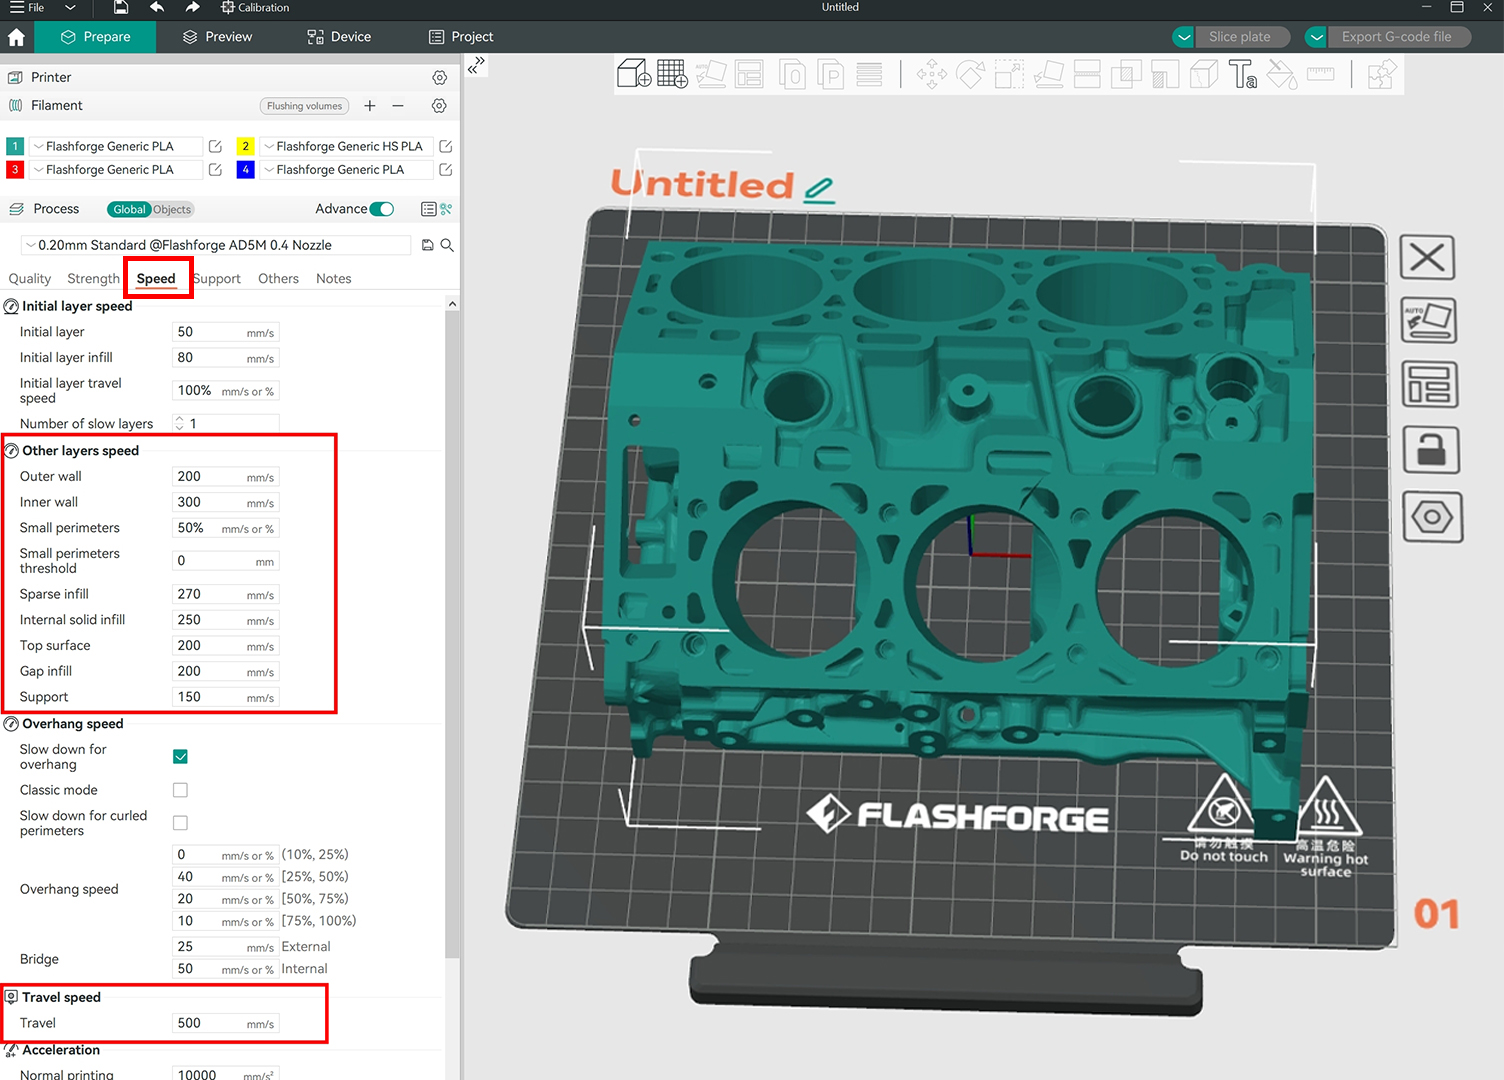Uncheck Slow down for overhang checkbox
This screenshot has width=1504, height=1080.
coord(180,757)
